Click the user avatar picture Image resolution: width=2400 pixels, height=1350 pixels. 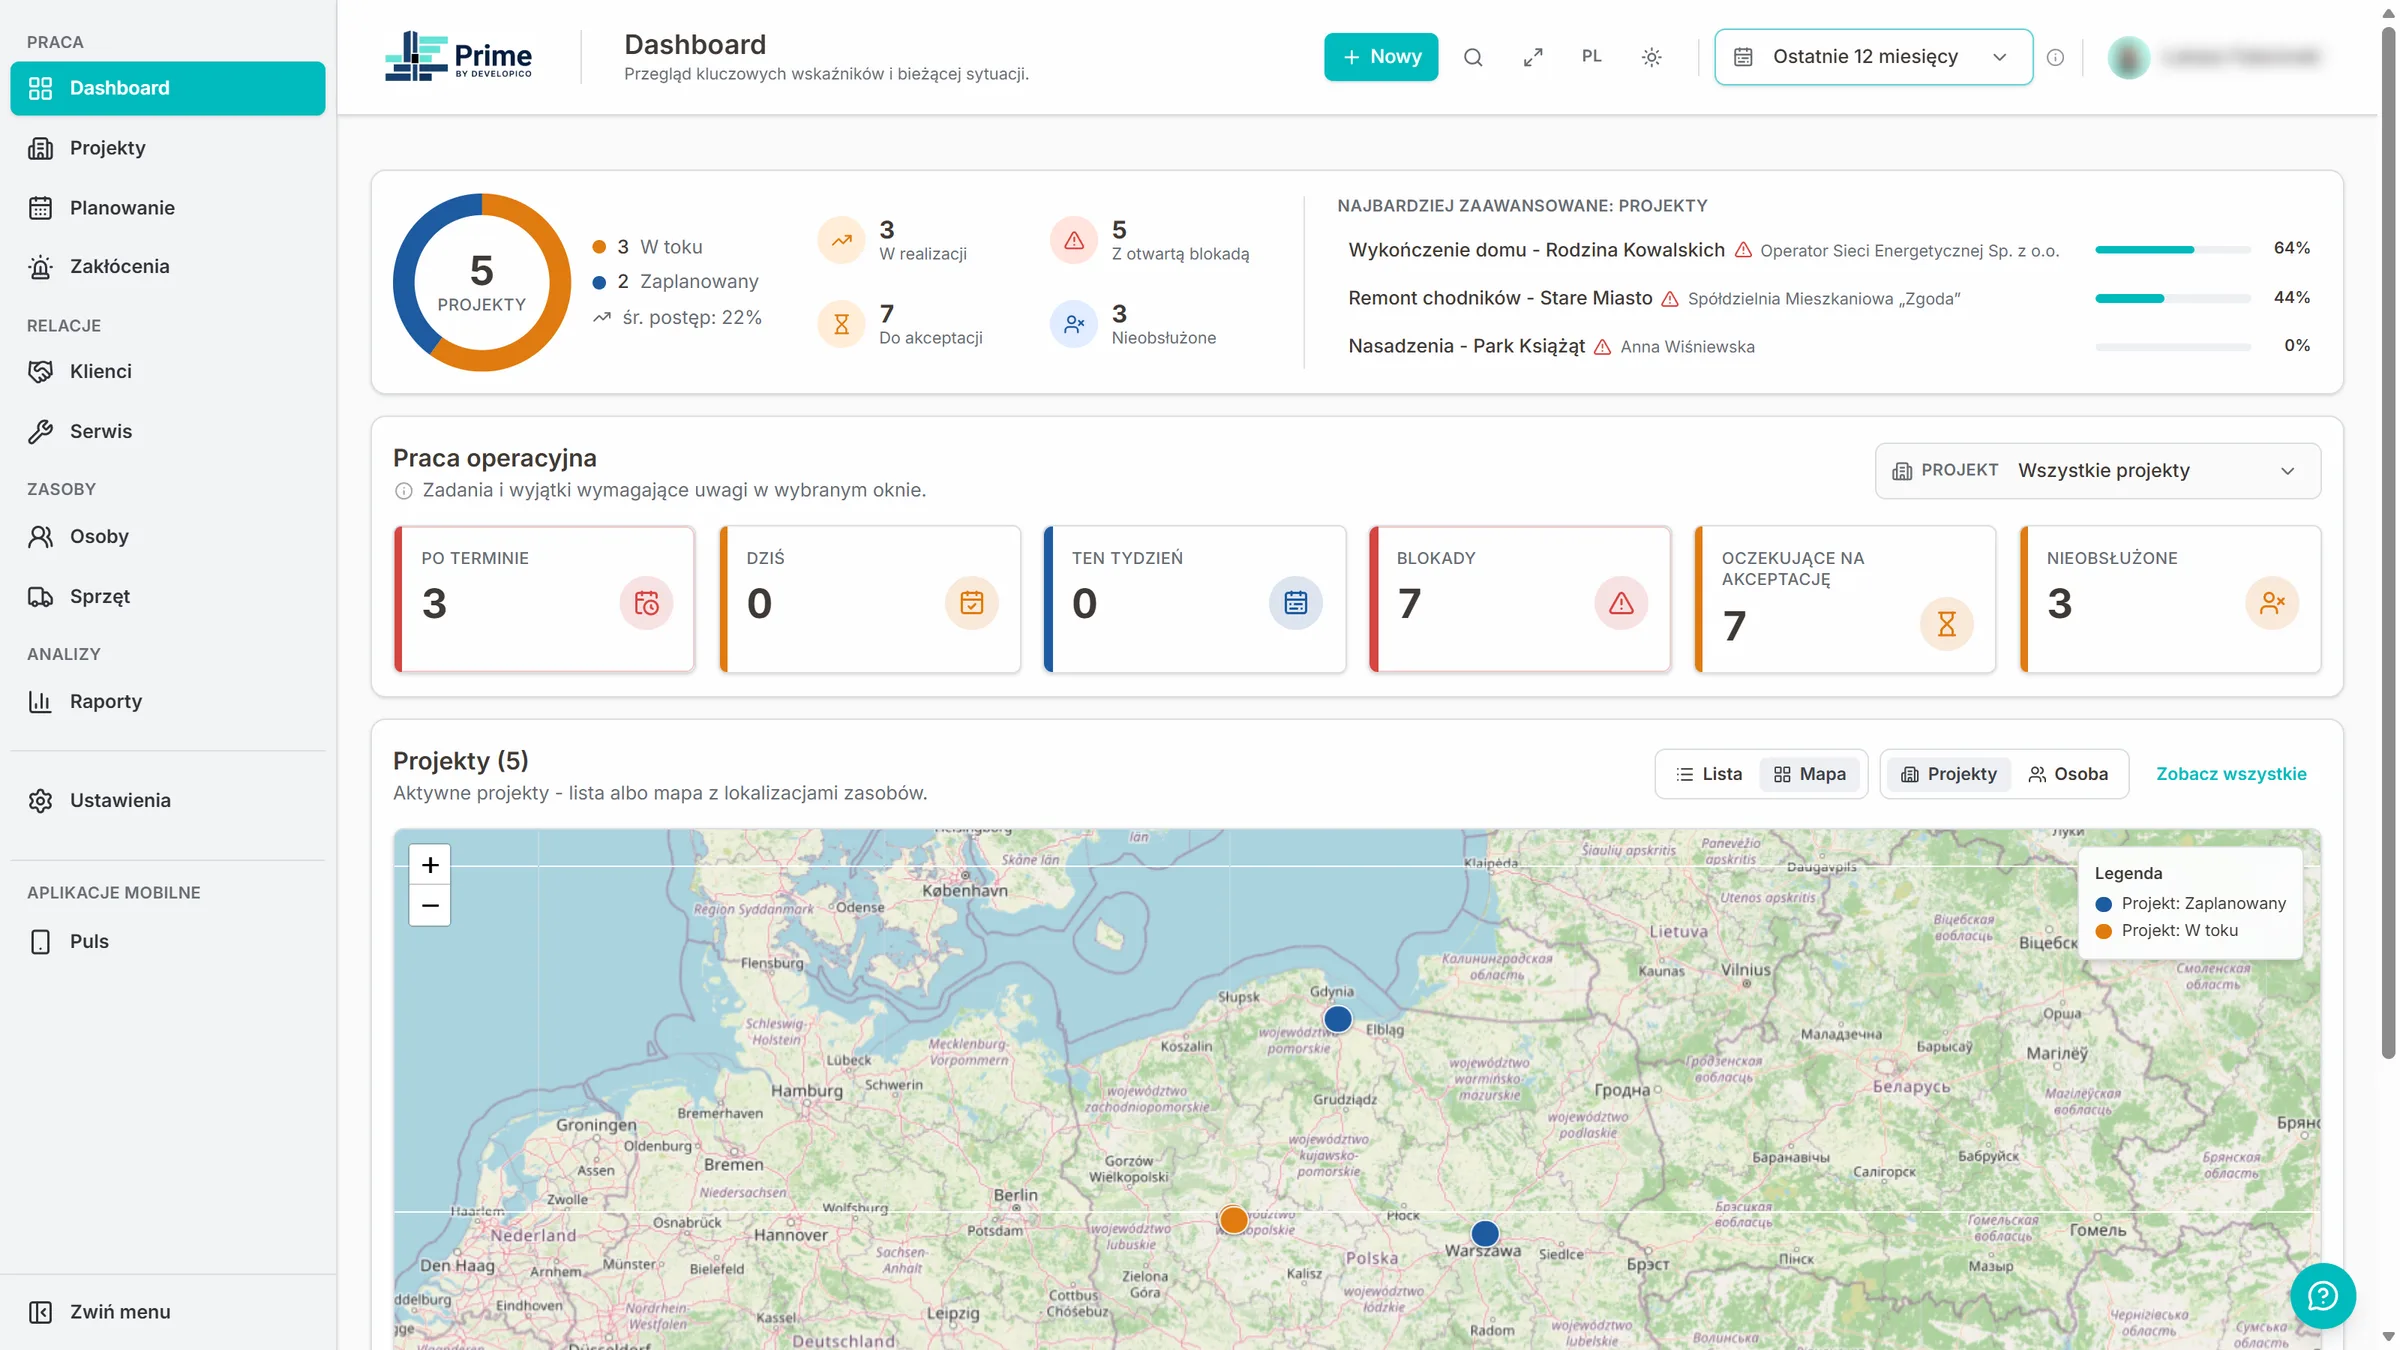tap(2128, 57)
